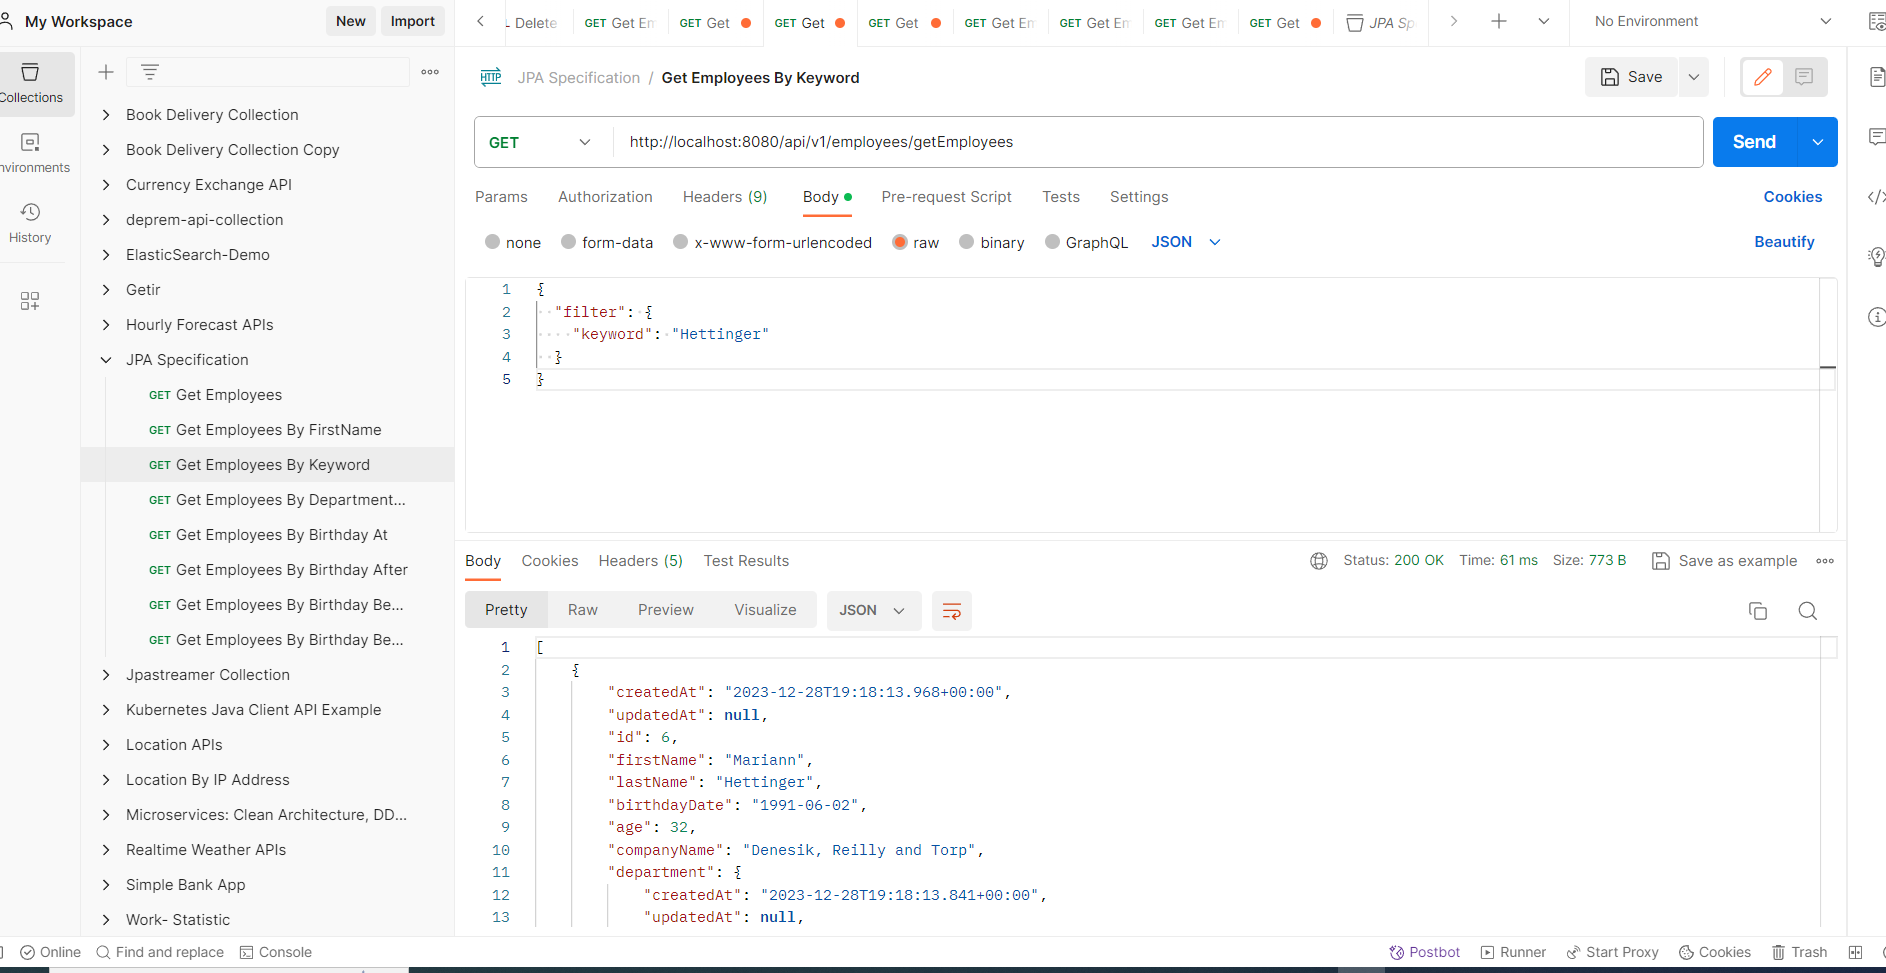Switch to the response Raw view
The width and height of the screenshot is (1886, 973).
(x=582, y=610)
